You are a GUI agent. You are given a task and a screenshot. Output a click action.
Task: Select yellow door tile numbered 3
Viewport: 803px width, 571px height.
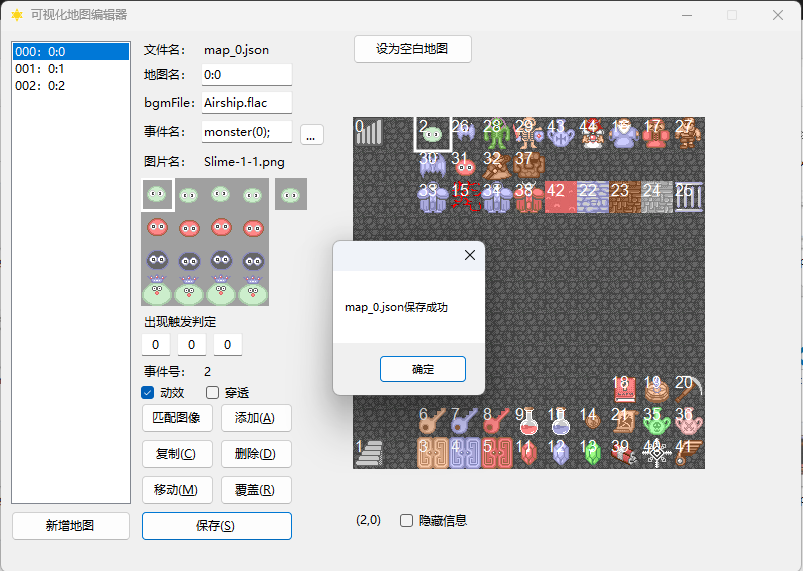coord(433,453)
